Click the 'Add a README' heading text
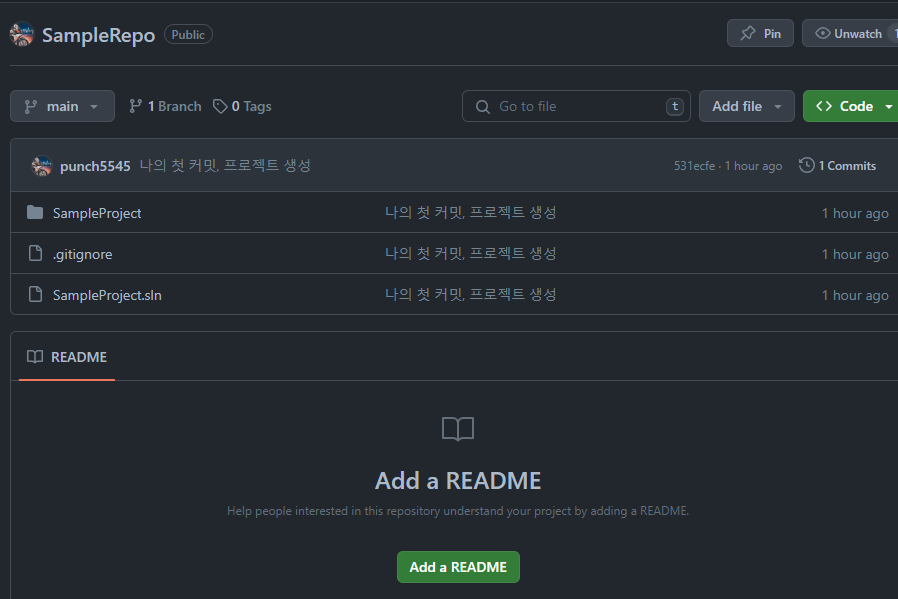This screenshot has height=599, width=898. point(458,480)
